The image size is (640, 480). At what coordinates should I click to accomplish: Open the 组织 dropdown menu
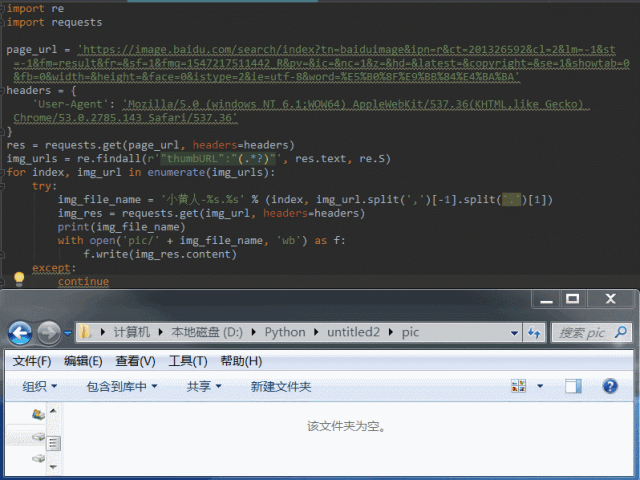[x=40, y=386]
